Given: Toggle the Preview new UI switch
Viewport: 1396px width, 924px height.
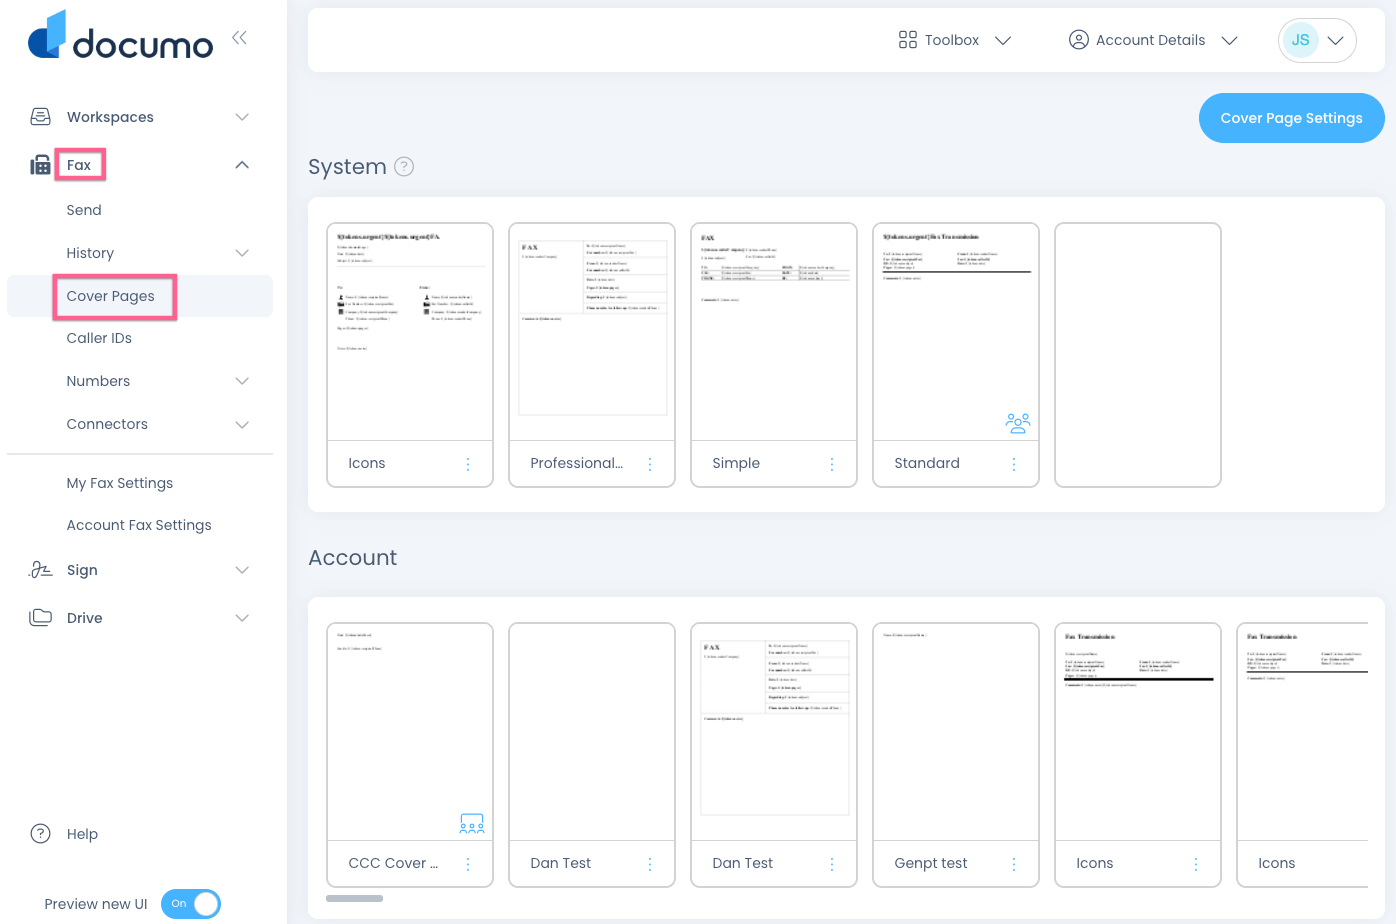Looking at the screenshot, I should (x=191, y=904).
